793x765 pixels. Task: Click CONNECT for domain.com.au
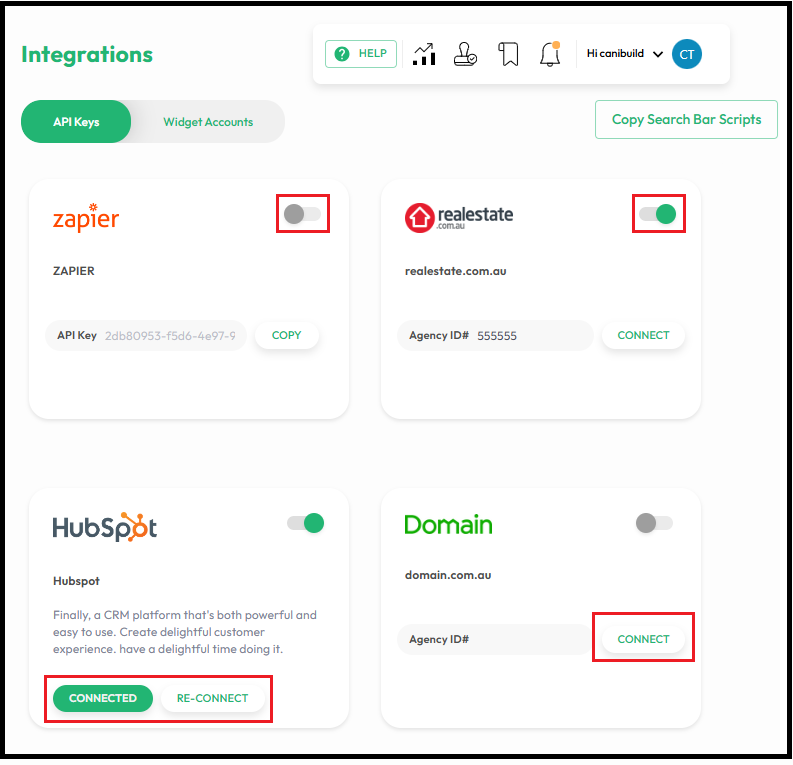pos(643,639)
